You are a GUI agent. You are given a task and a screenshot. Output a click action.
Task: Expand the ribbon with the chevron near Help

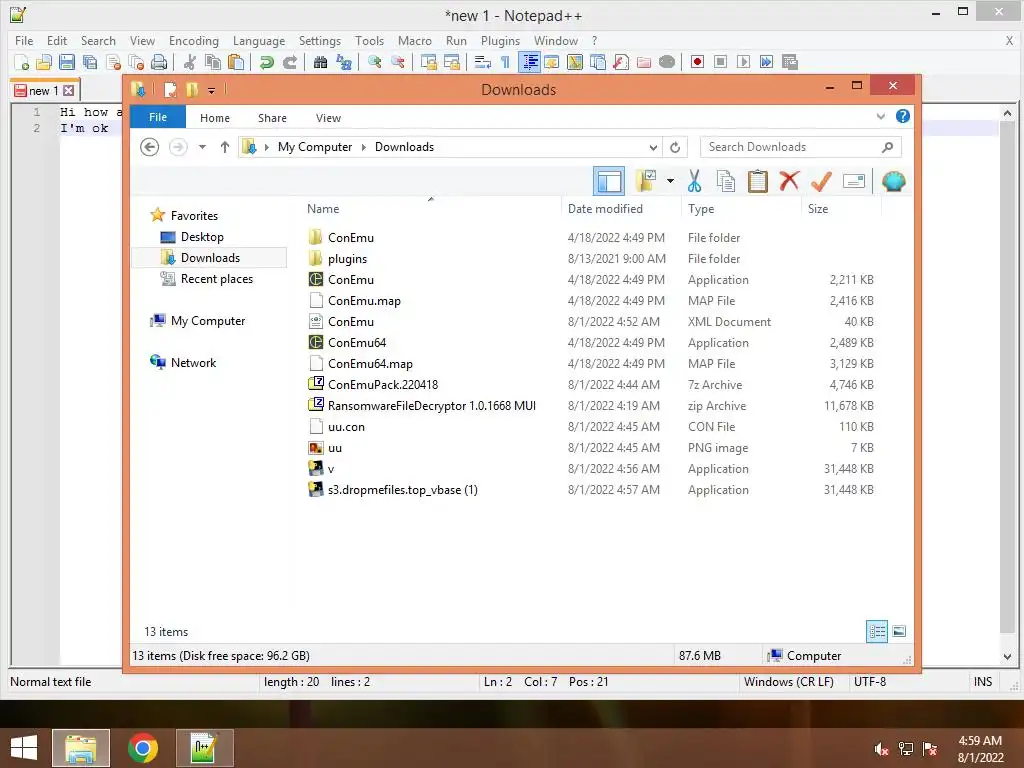(x=880, y=116)
